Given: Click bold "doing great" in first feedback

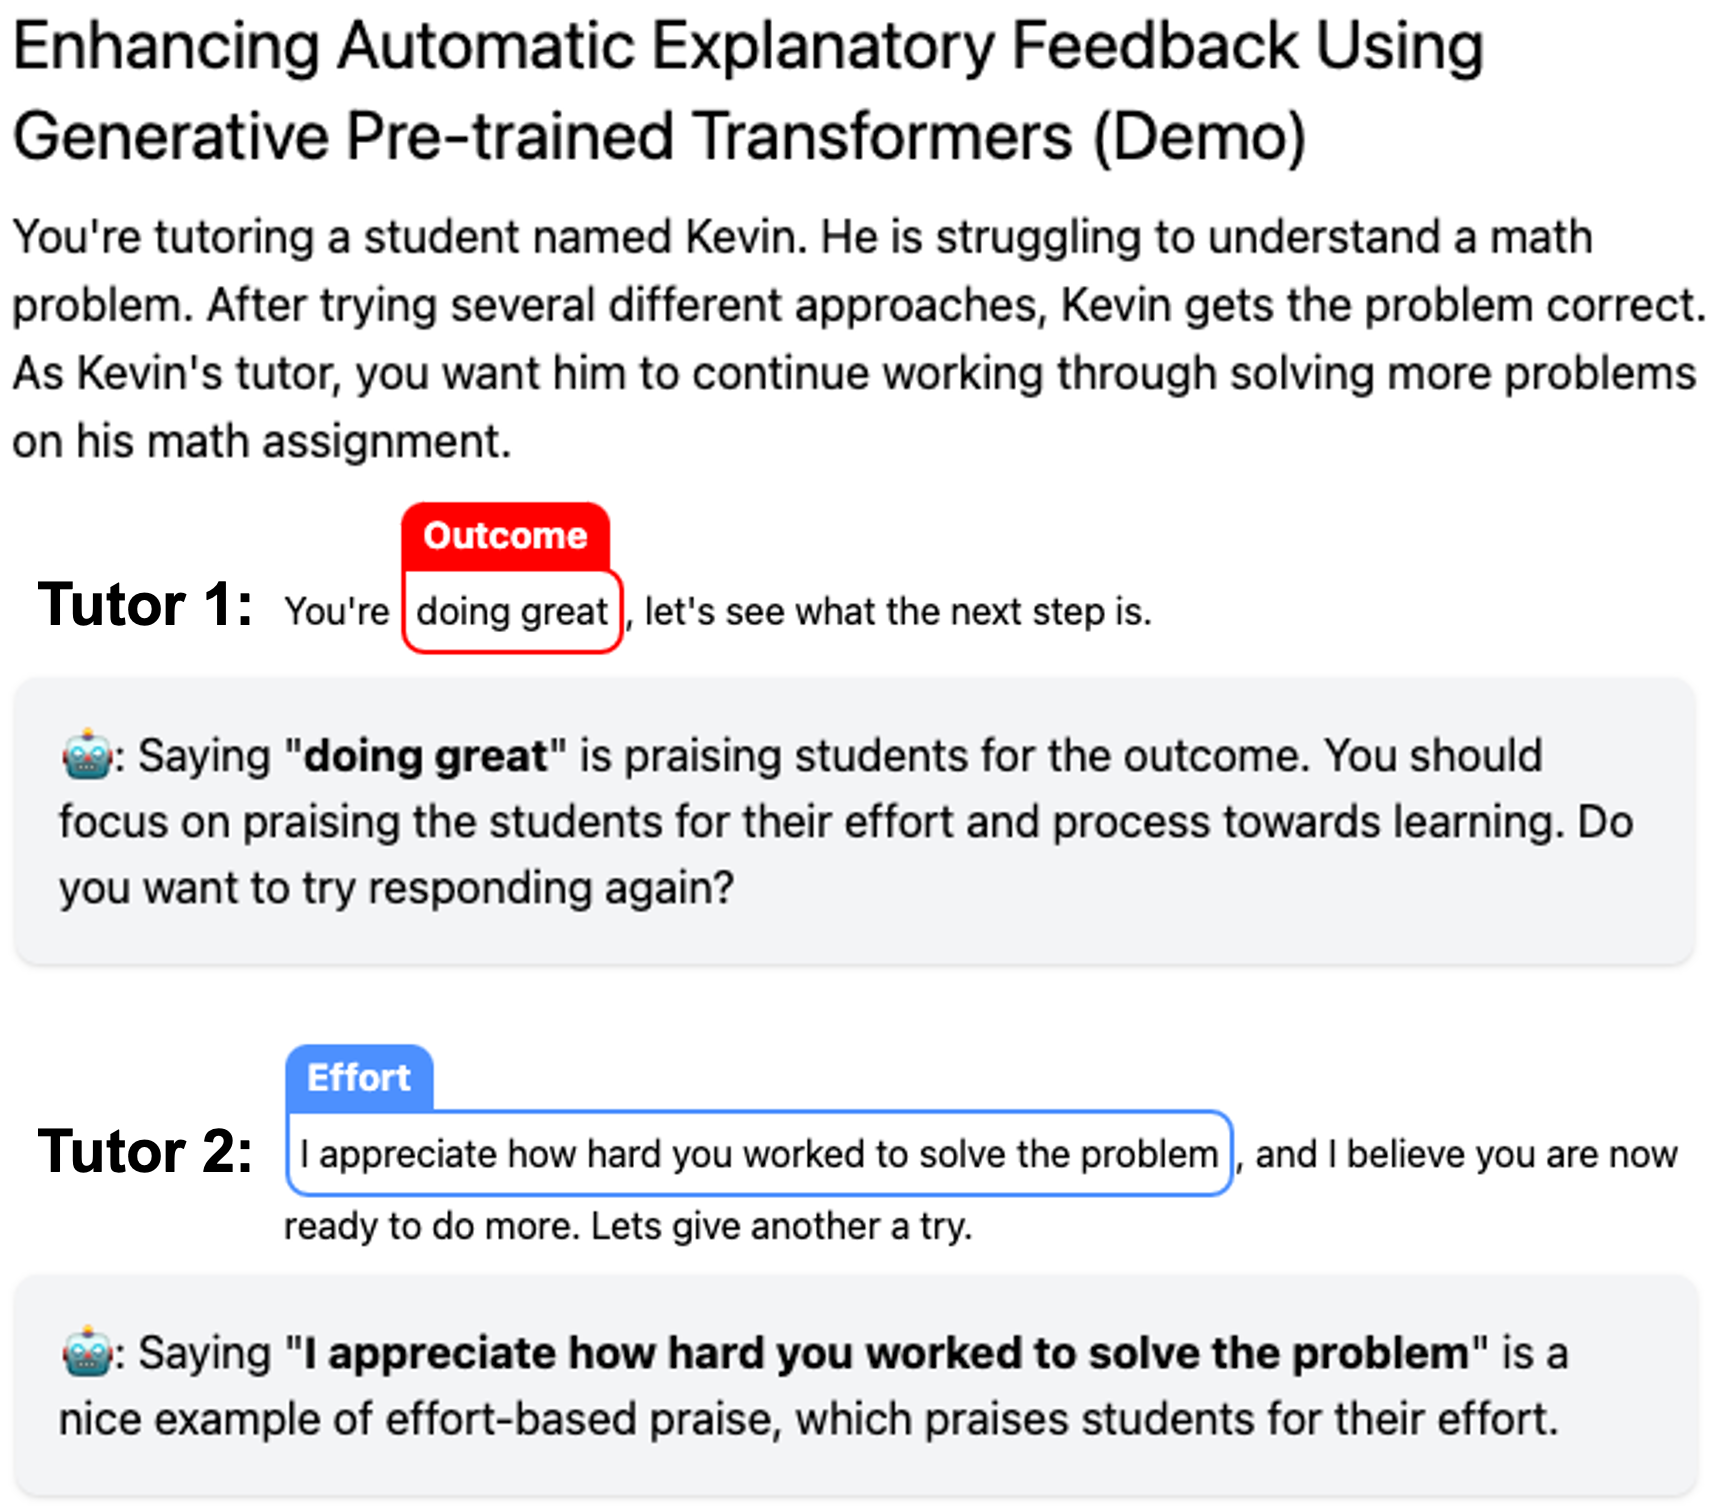Looking at the screenshot, I should tap(425, 756).
